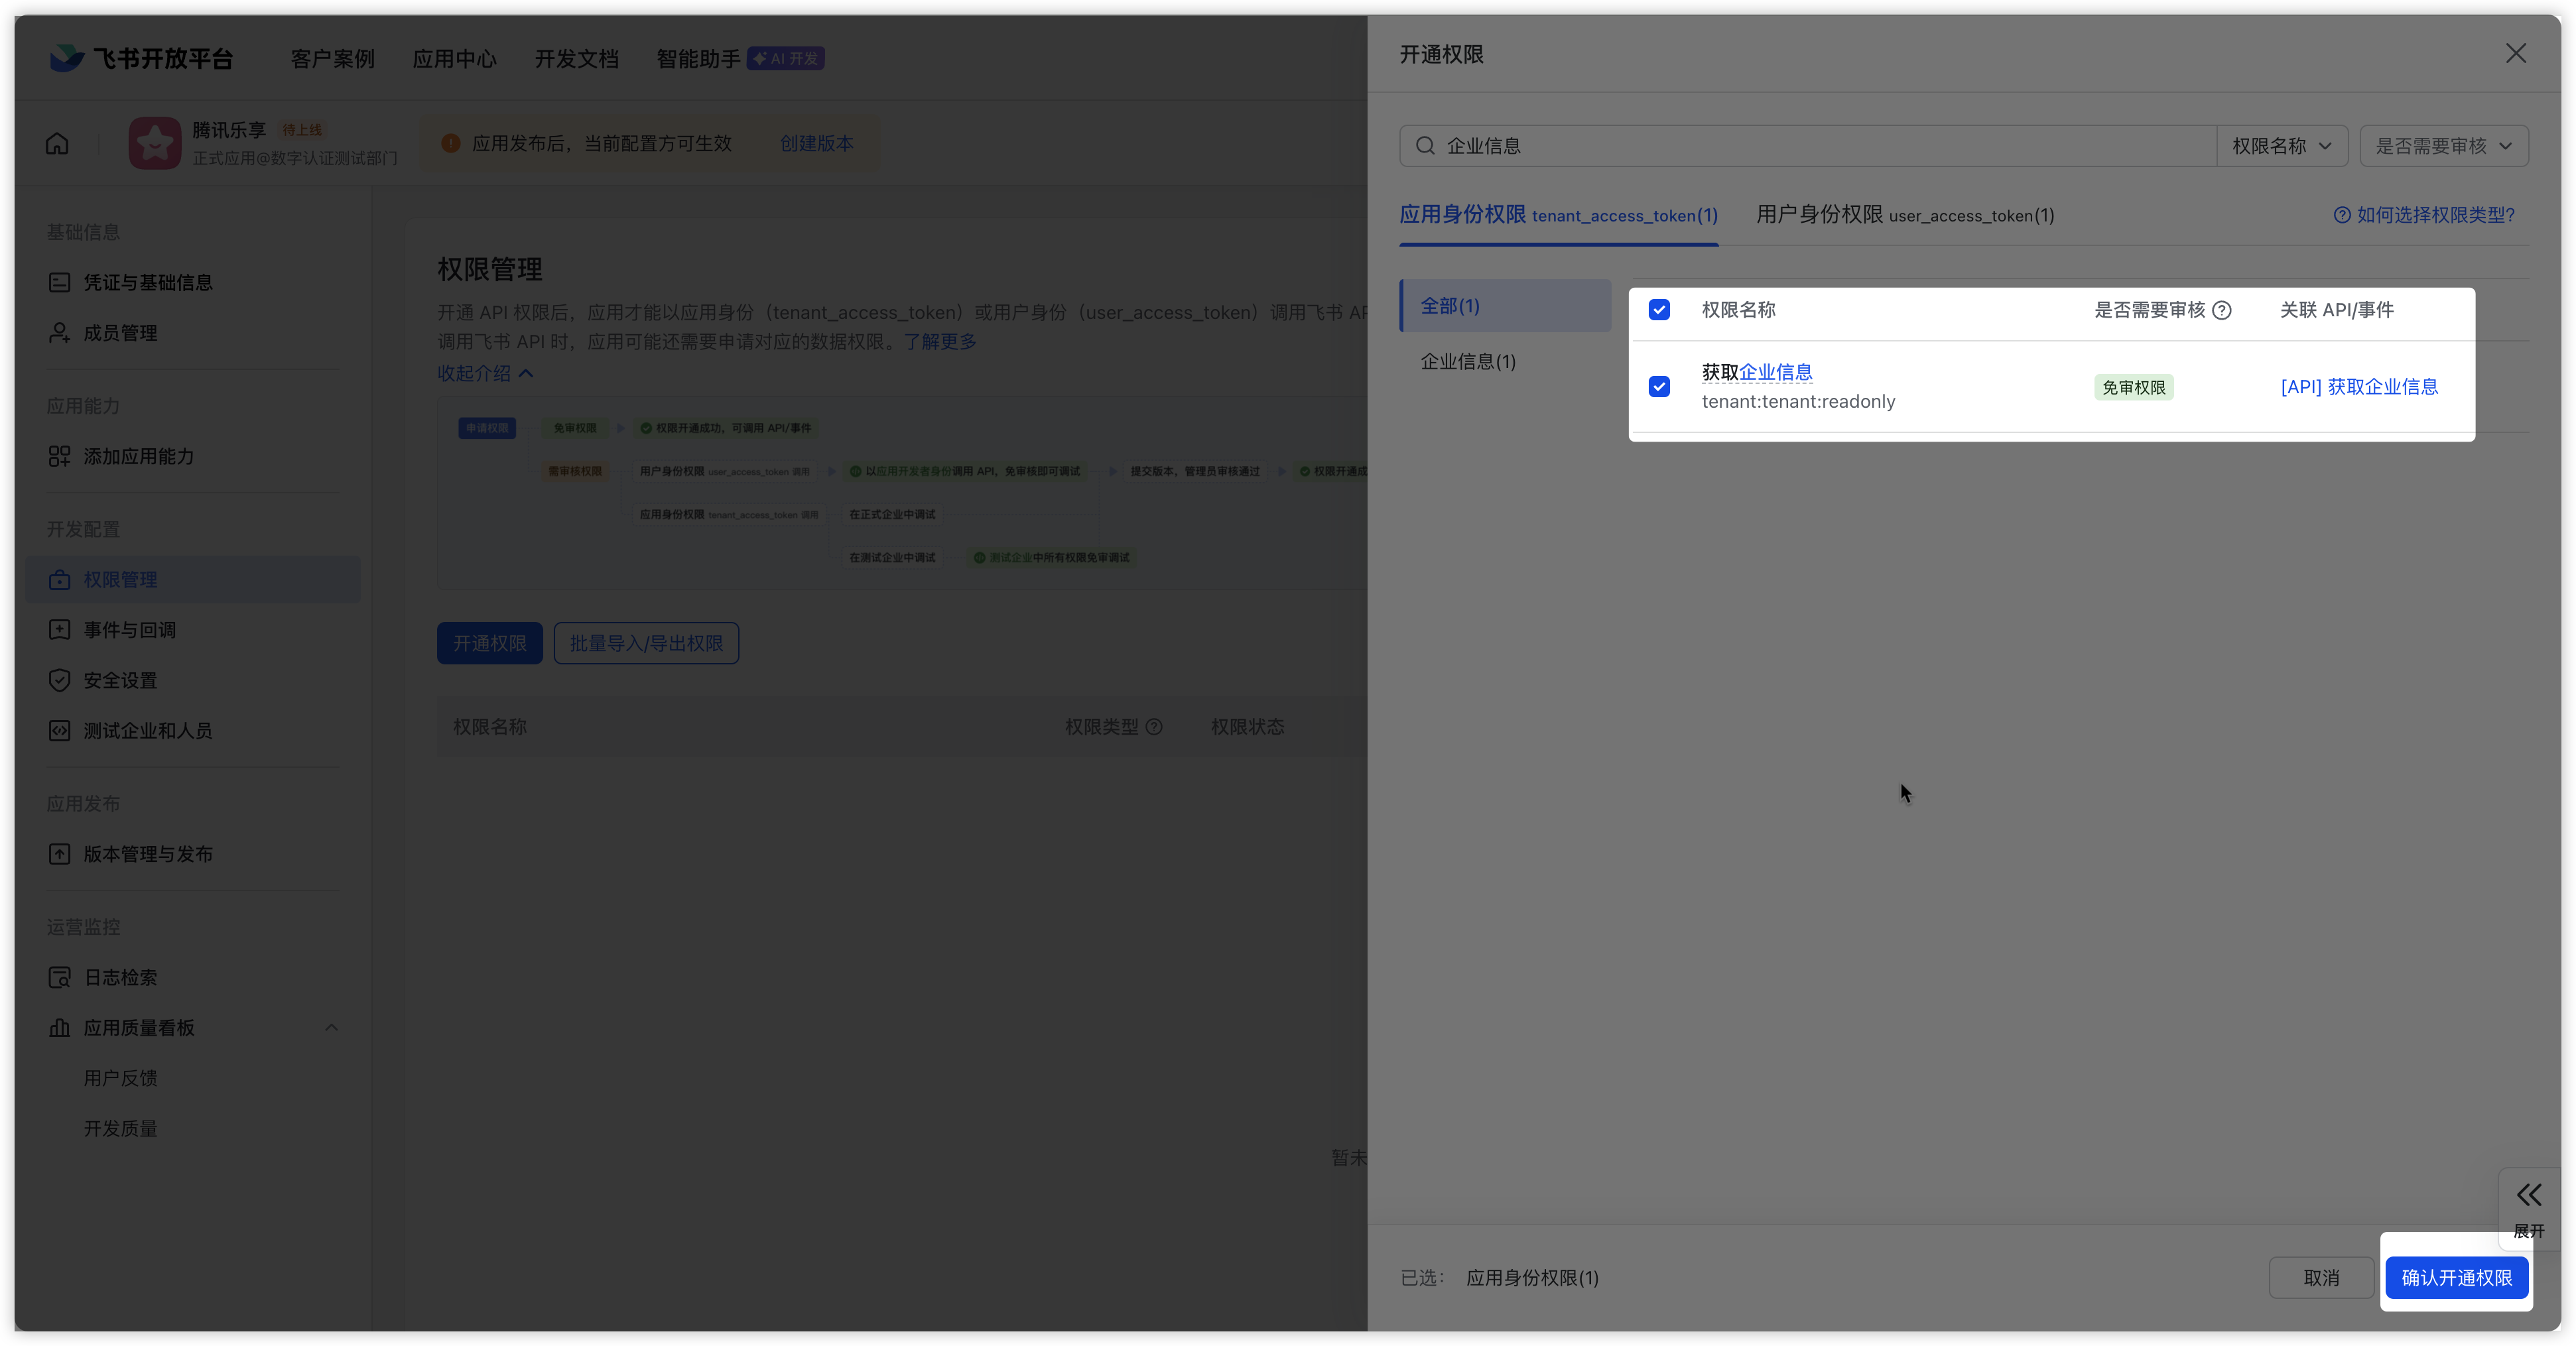Click the home icon in the breadcrumb
Screen dimensions: 2576x1346
(x=57, y=144)
